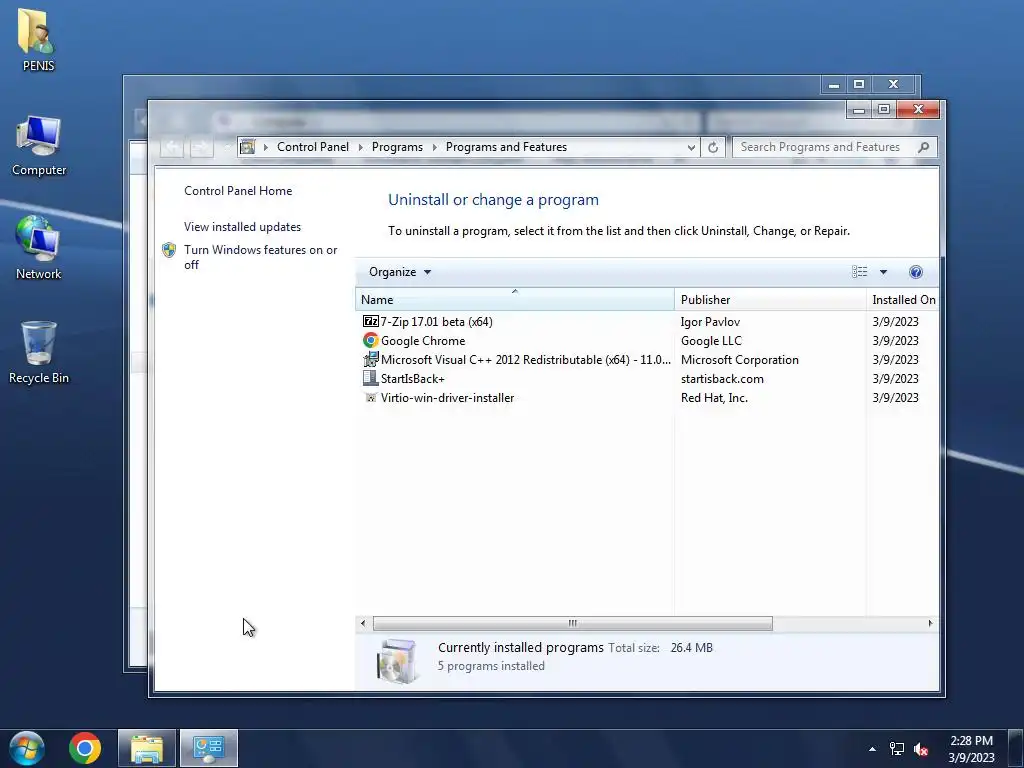Click the Control Panel breadcrumb
The height and width of the screenshot is (768, 1024).
313,147
